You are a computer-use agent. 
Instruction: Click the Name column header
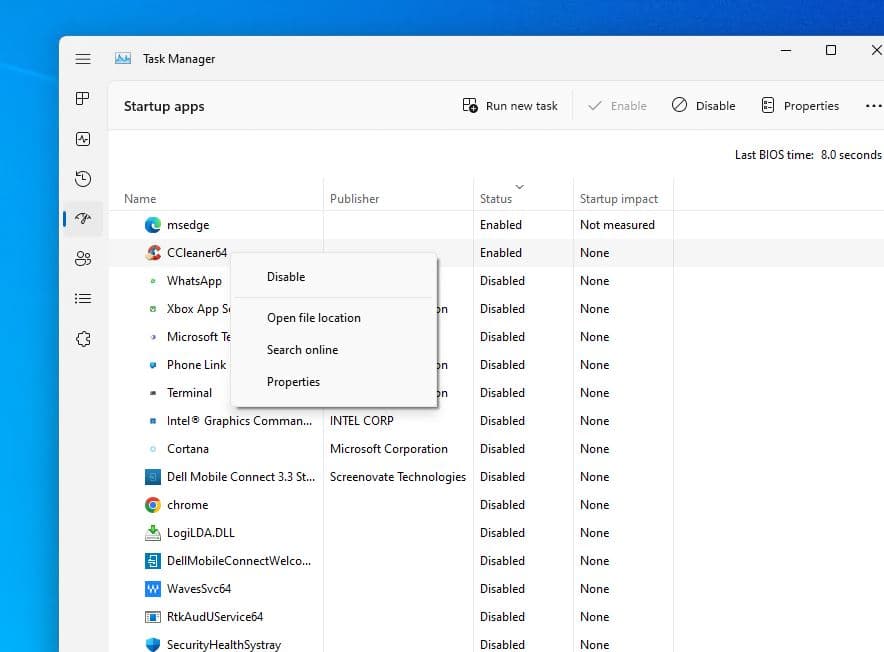click(x=140, y=199)
